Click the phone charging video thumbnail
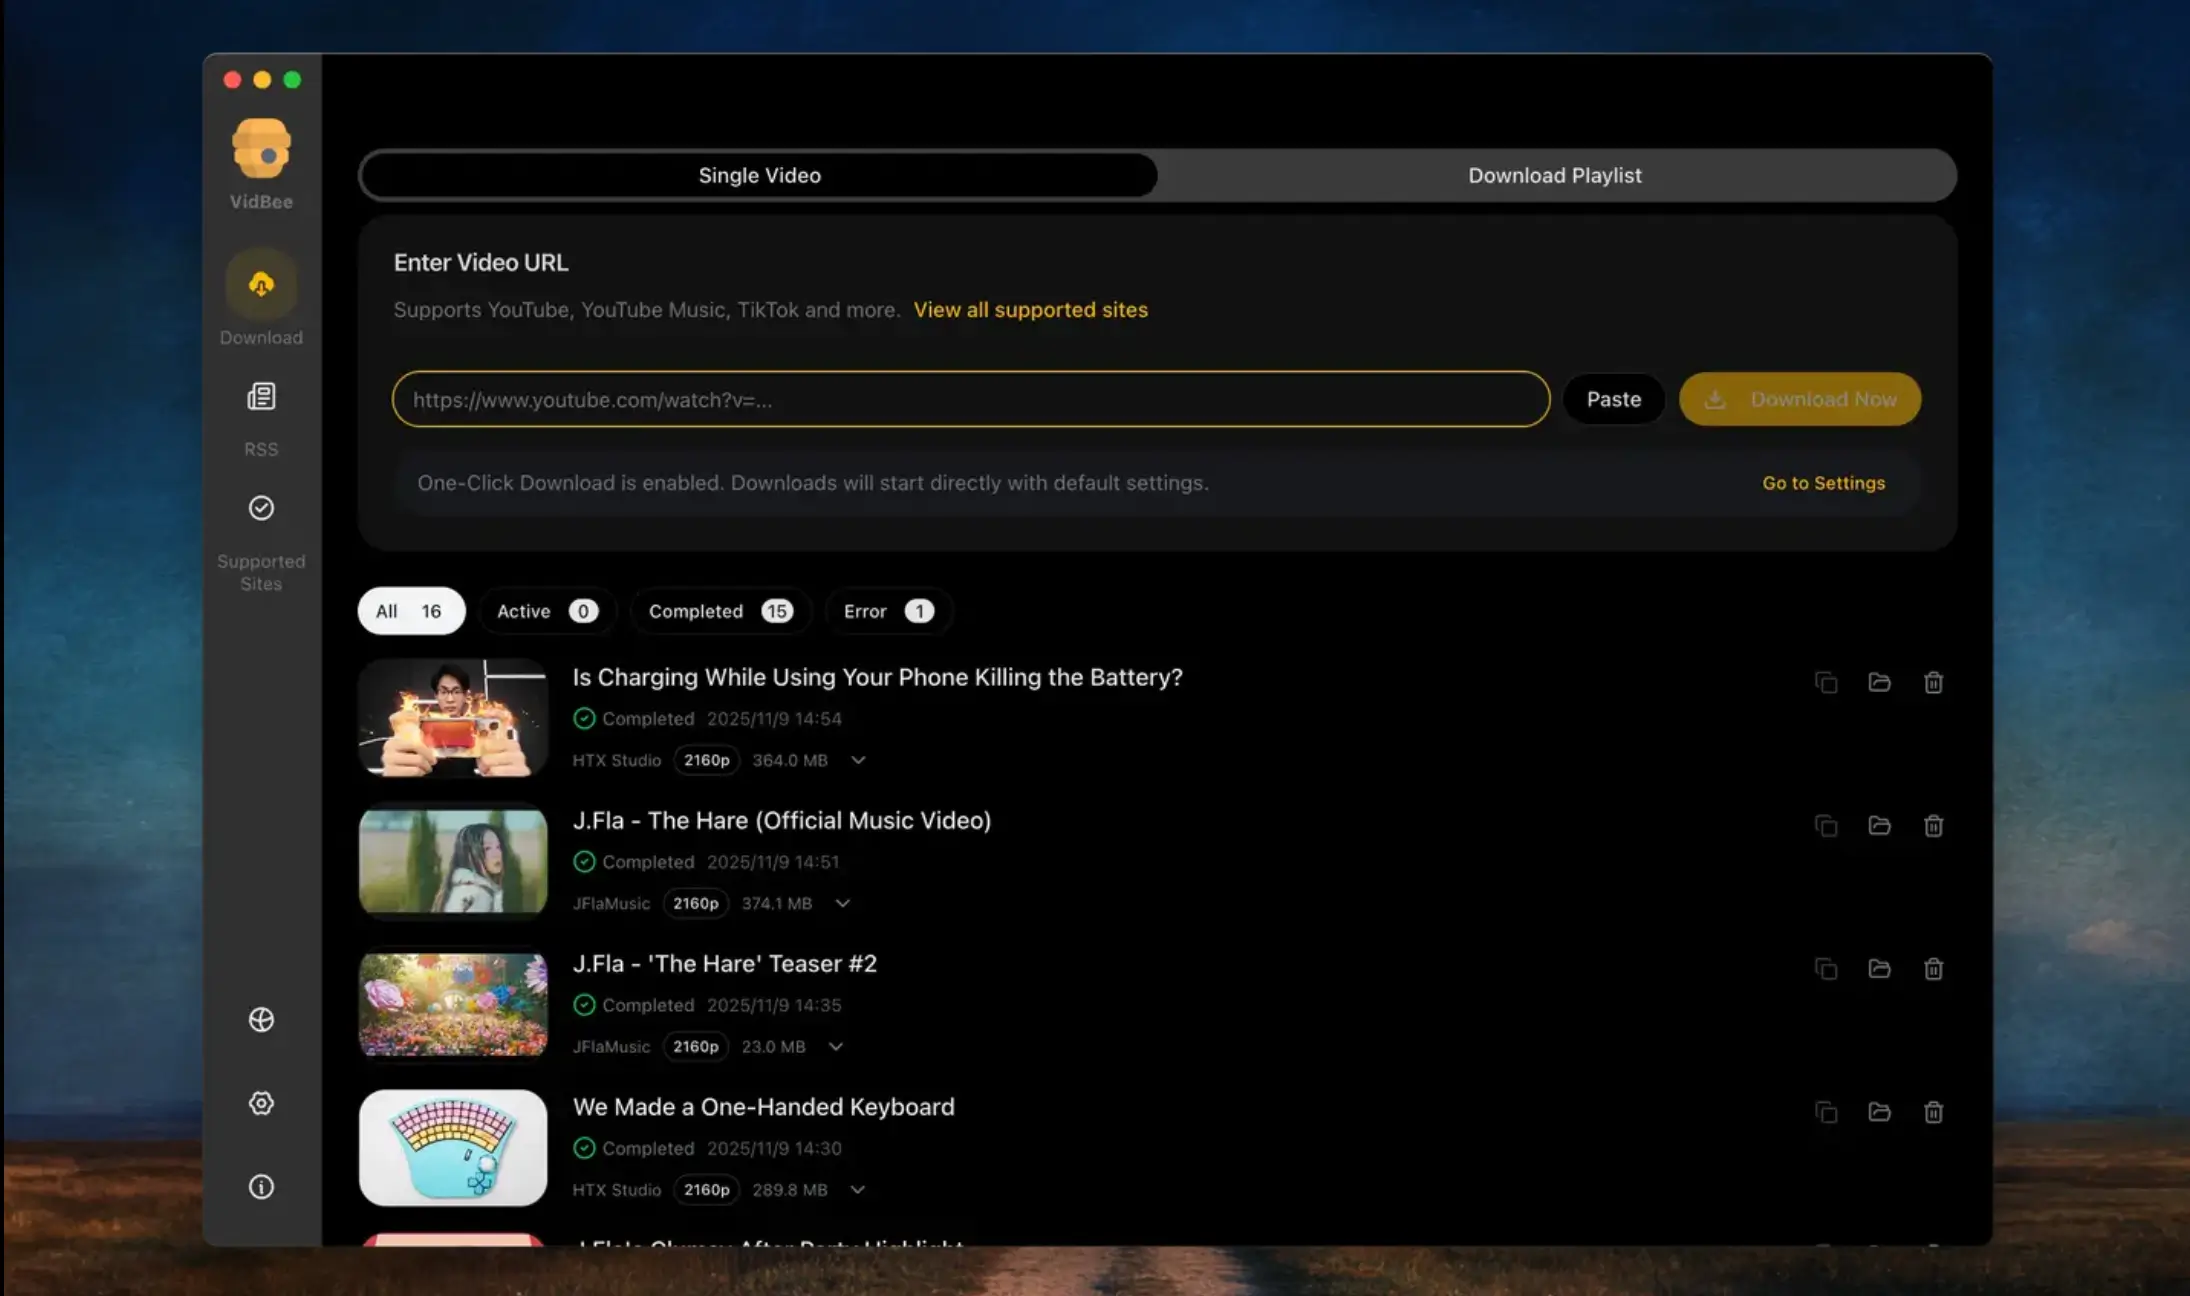Image resolution: width=2190 pixels, height=1296 pixels. 453,717
